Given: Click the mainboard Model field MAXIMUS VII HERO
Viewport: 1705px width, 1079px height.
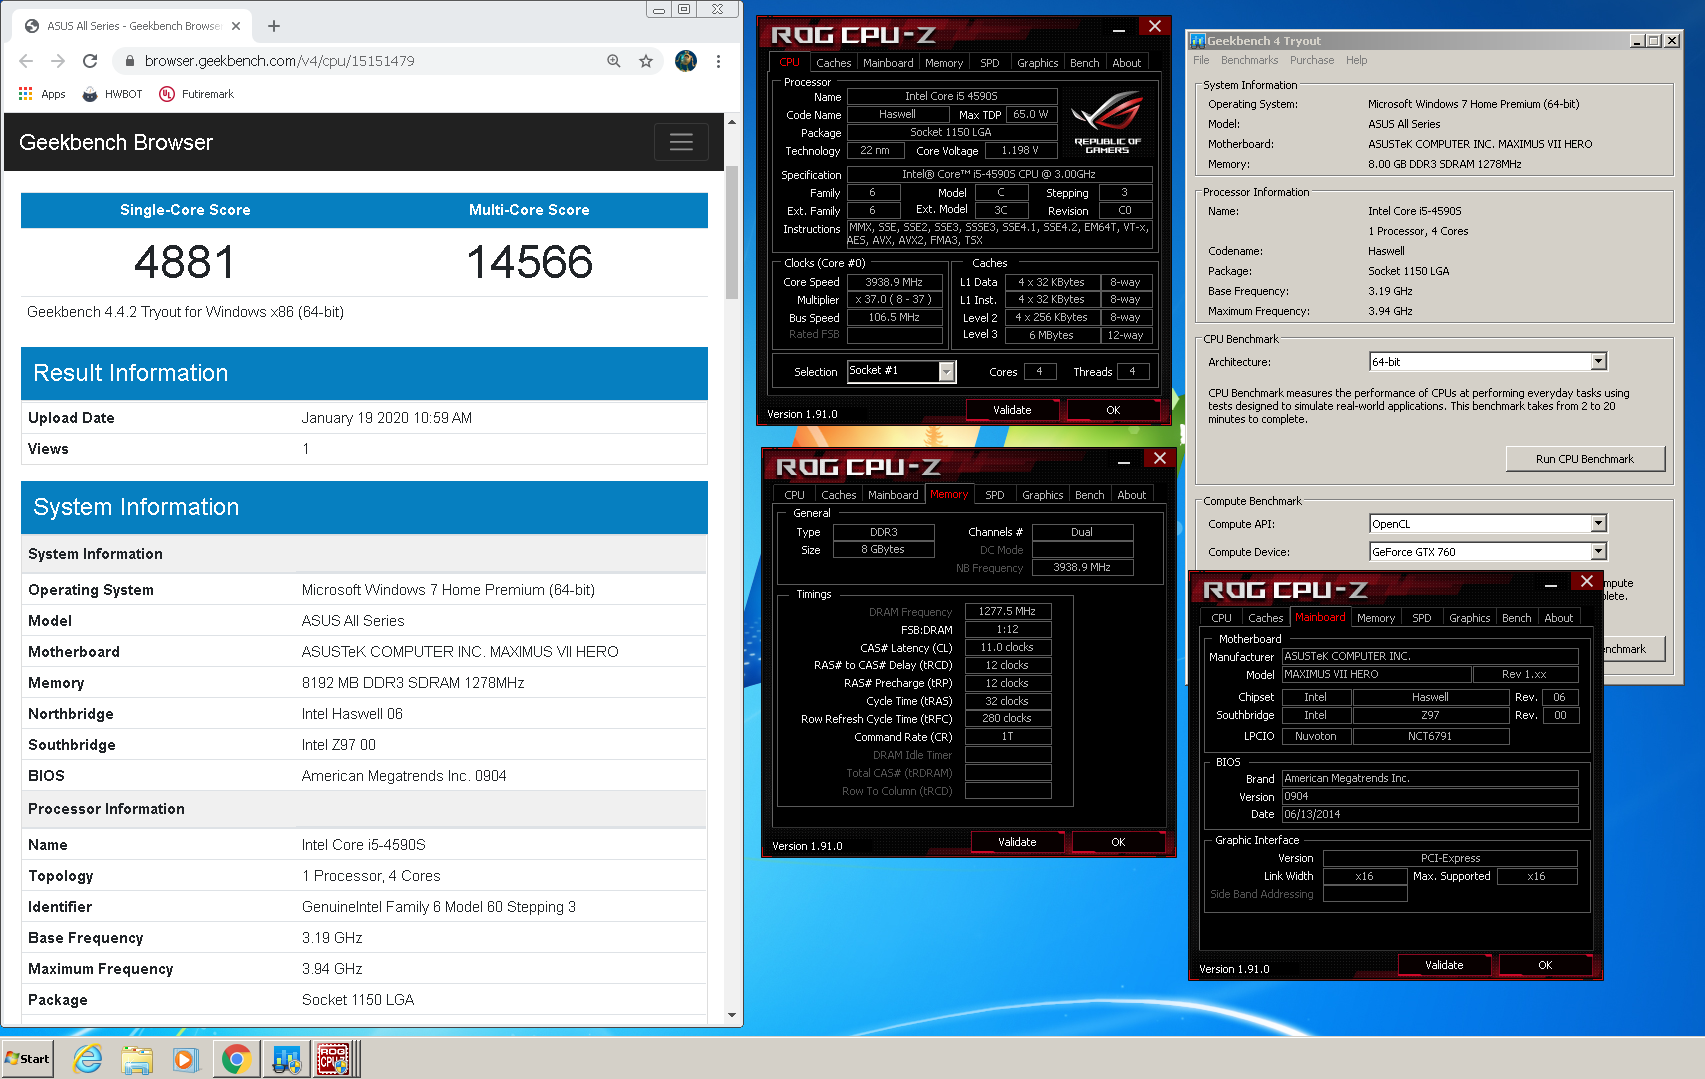Looking at the screenshot, I should point(1376,674).
